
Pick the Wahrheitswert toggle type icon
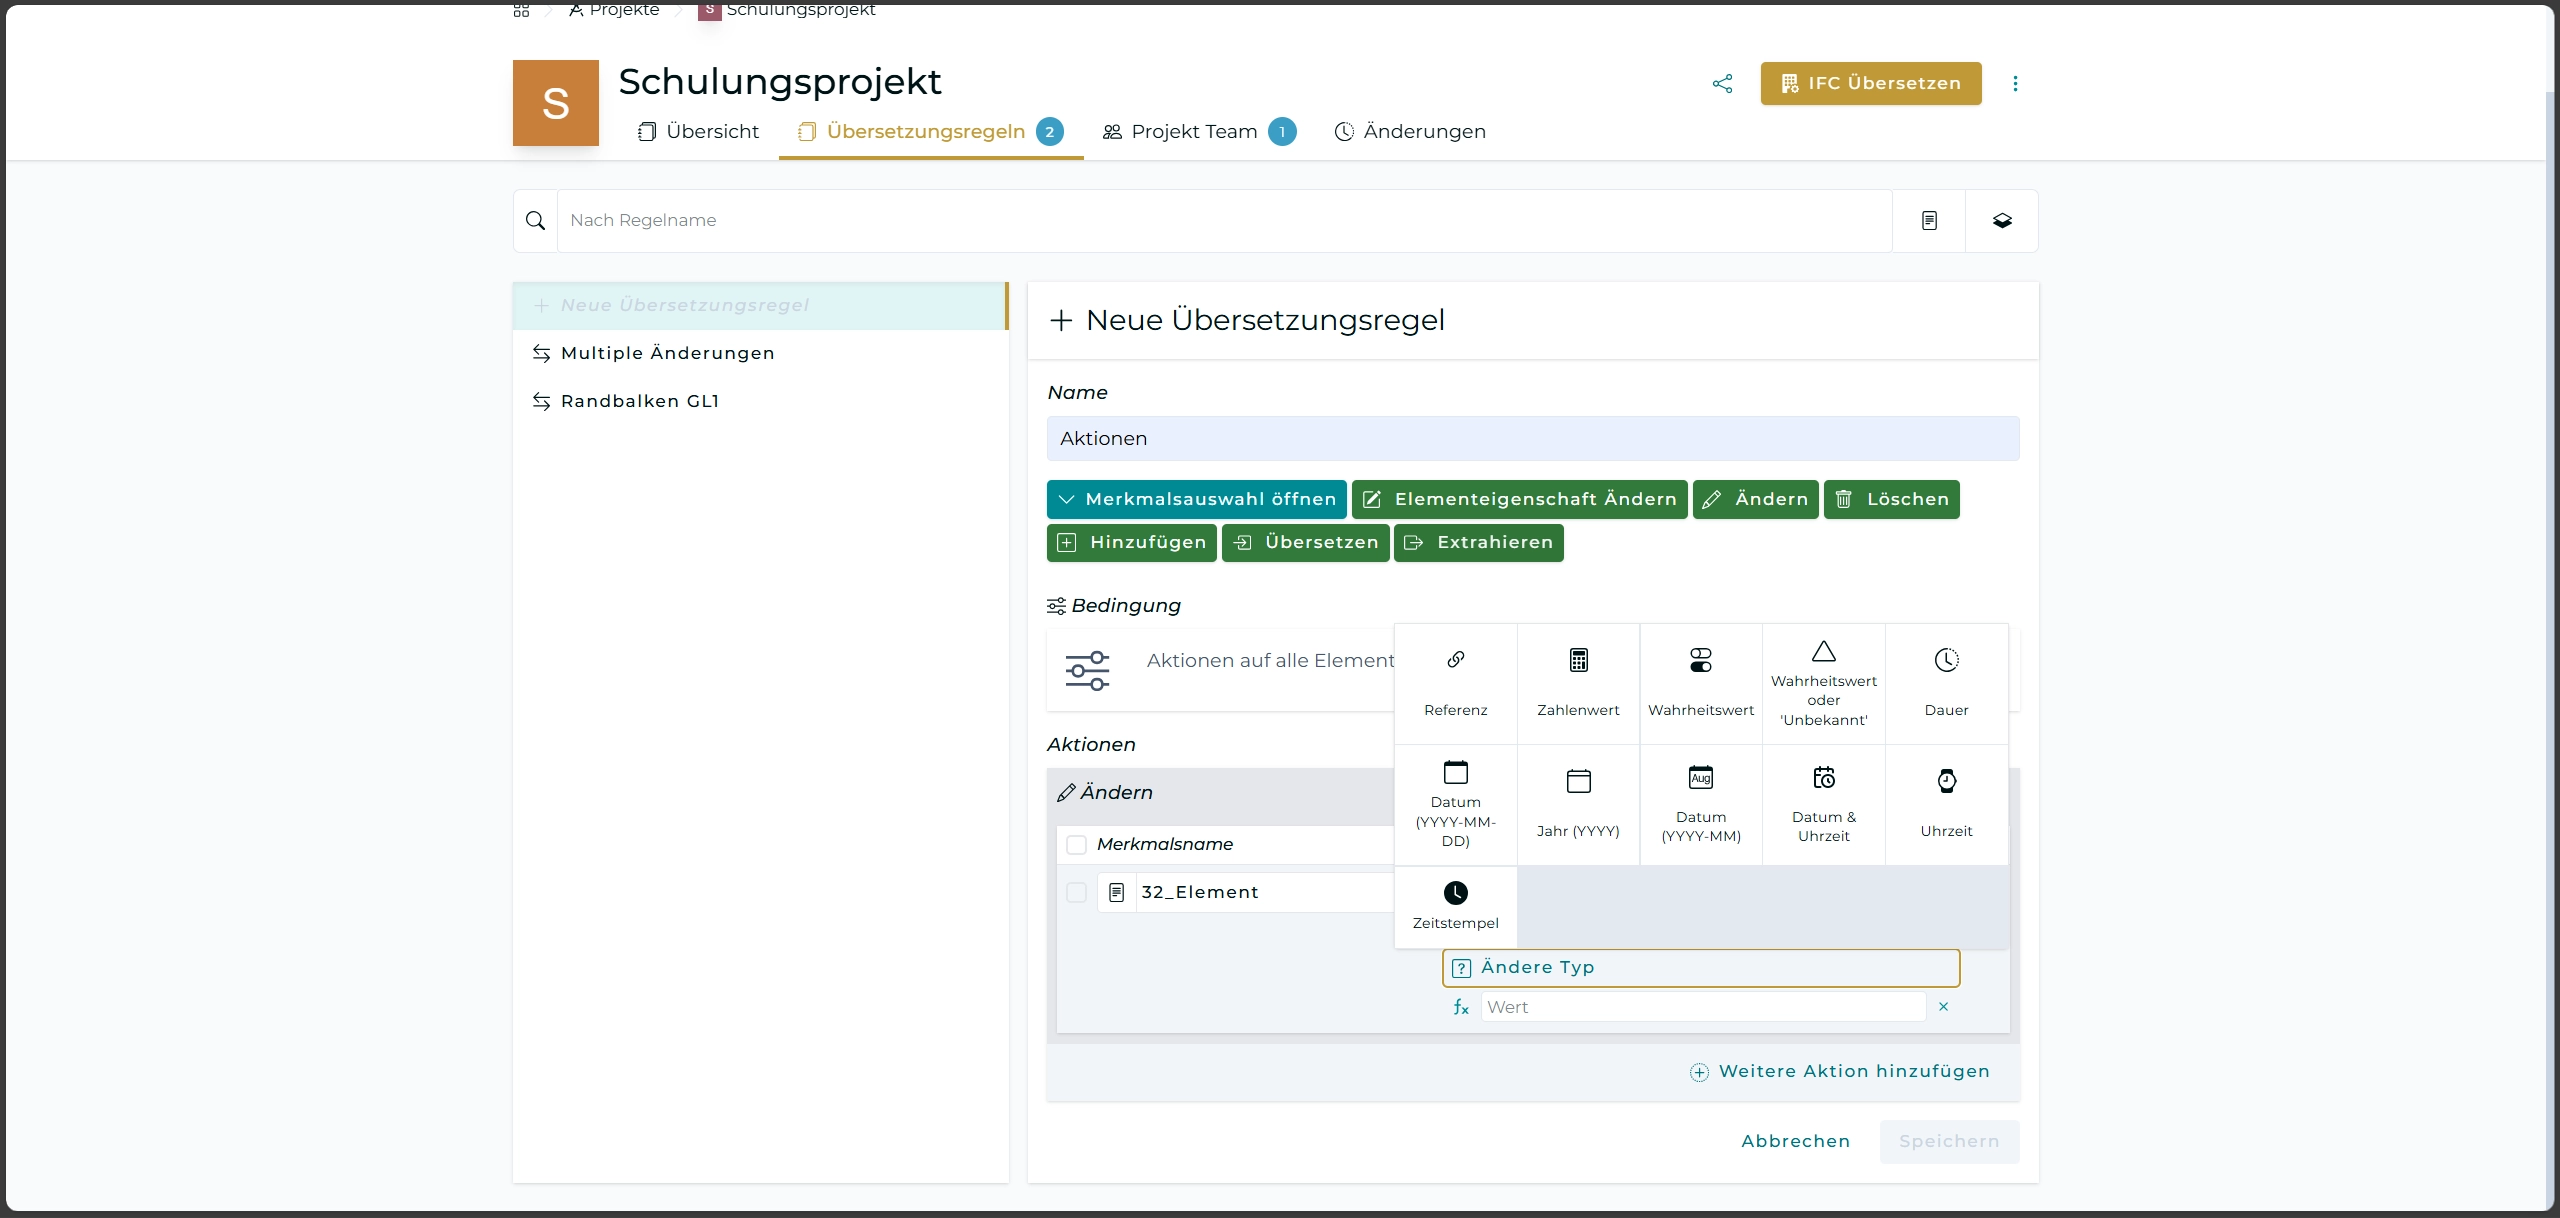[x=1700, y=660]
